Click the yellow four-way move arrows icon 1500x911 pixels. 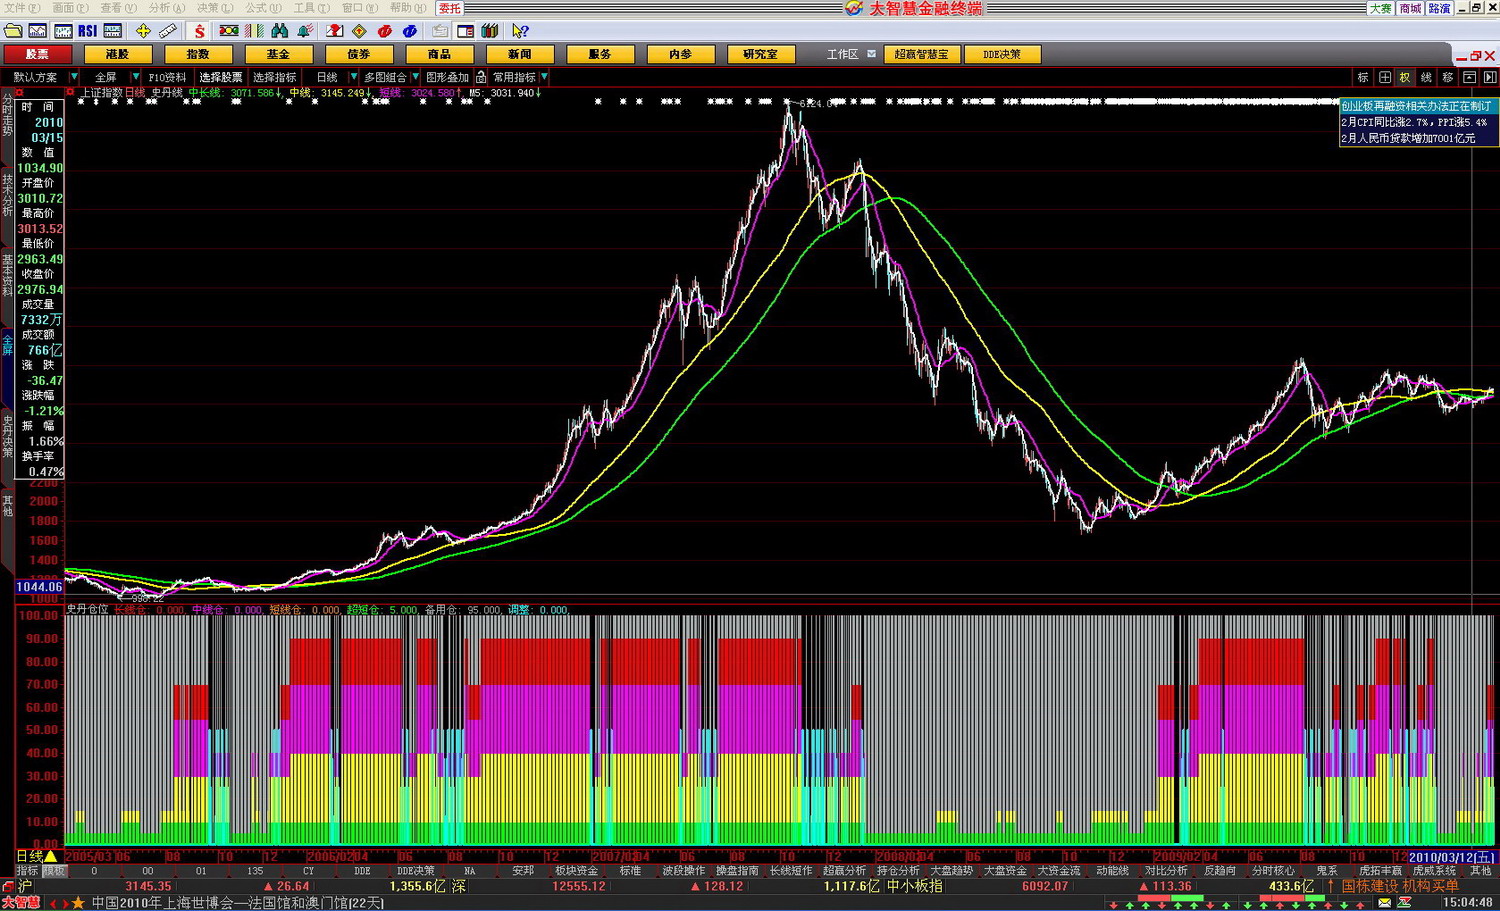[x=143, y=31]
